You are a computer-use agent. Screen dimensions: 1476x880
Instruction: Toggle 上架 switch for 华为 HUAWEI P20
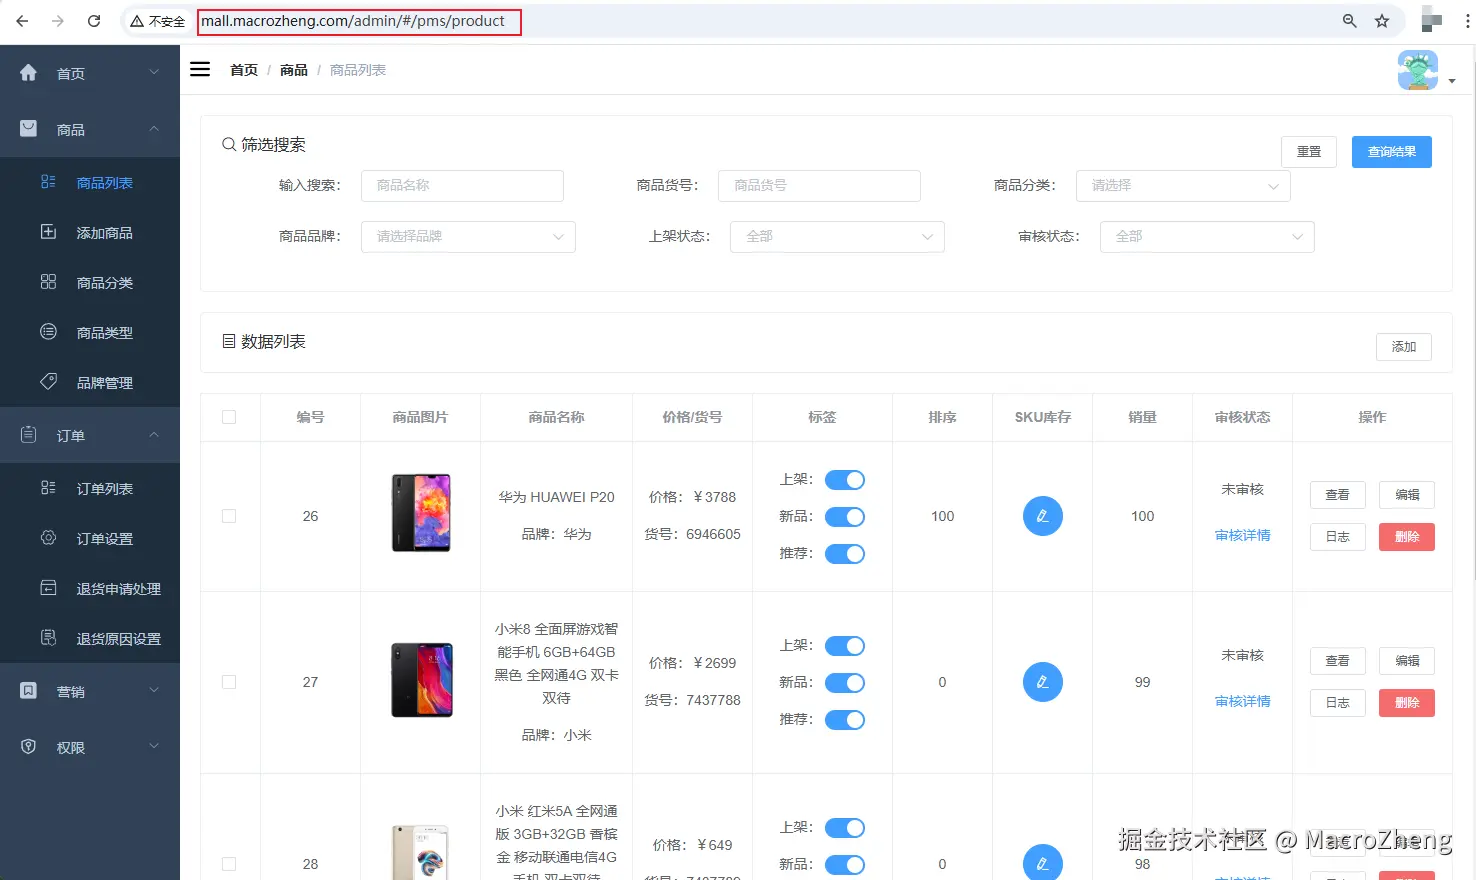tap(845, 480)
